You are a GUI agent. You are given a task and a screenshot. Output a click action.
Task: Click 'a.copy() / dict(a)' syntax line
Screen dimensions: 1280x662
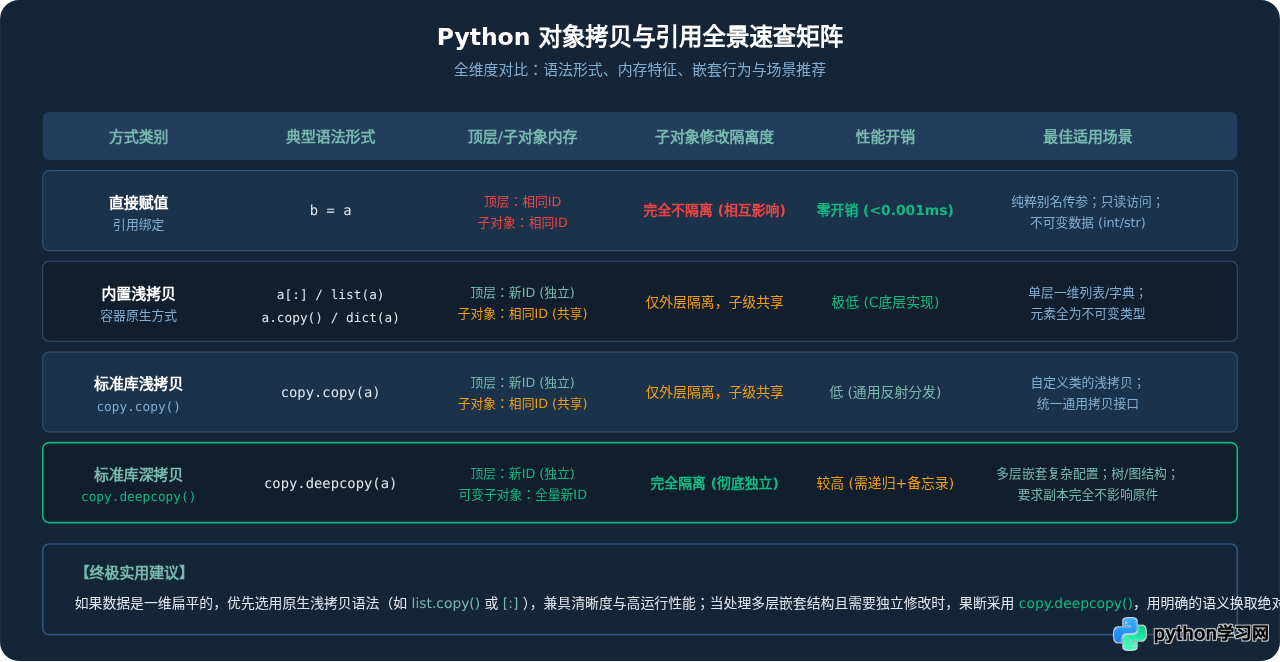pyautogui.click(x=330, y=318)
